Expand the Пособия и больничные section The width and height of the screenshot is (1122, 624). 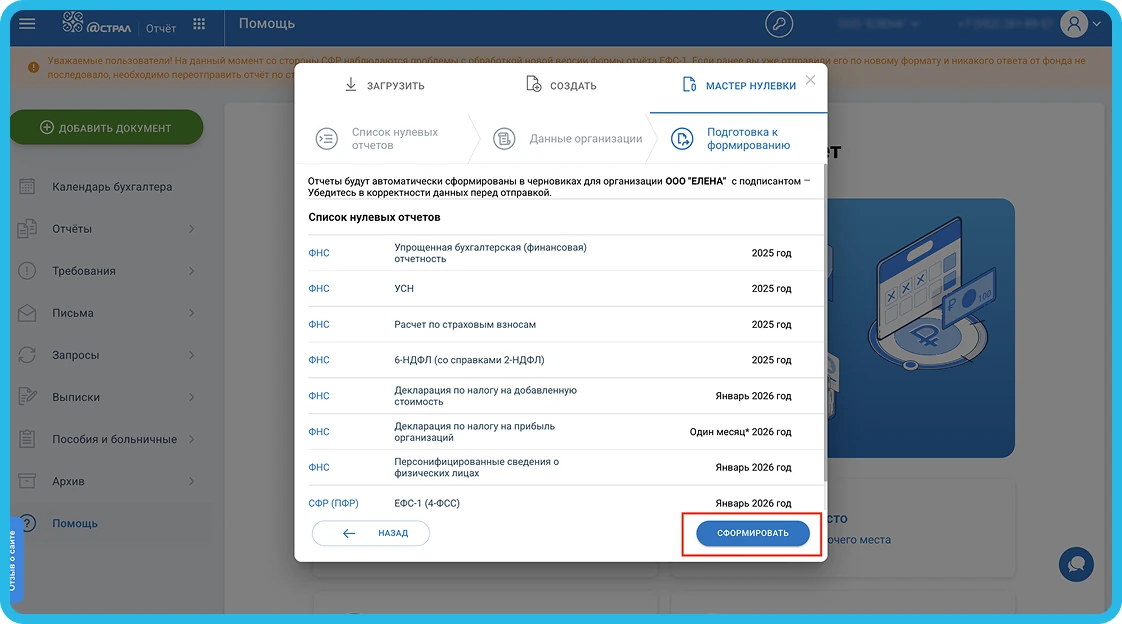pos(191,439)
